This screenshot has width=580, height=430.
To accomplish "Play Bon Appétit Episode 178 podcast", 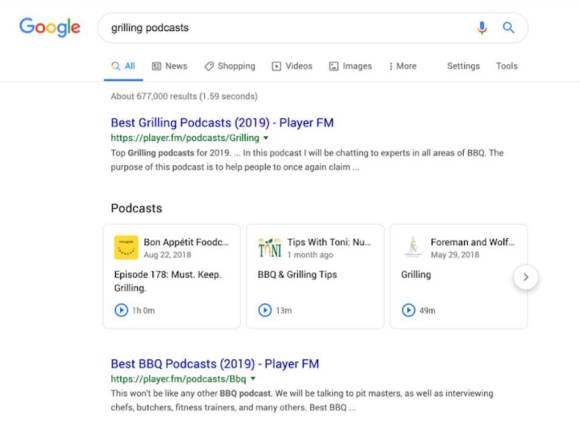I will point(121,310).
